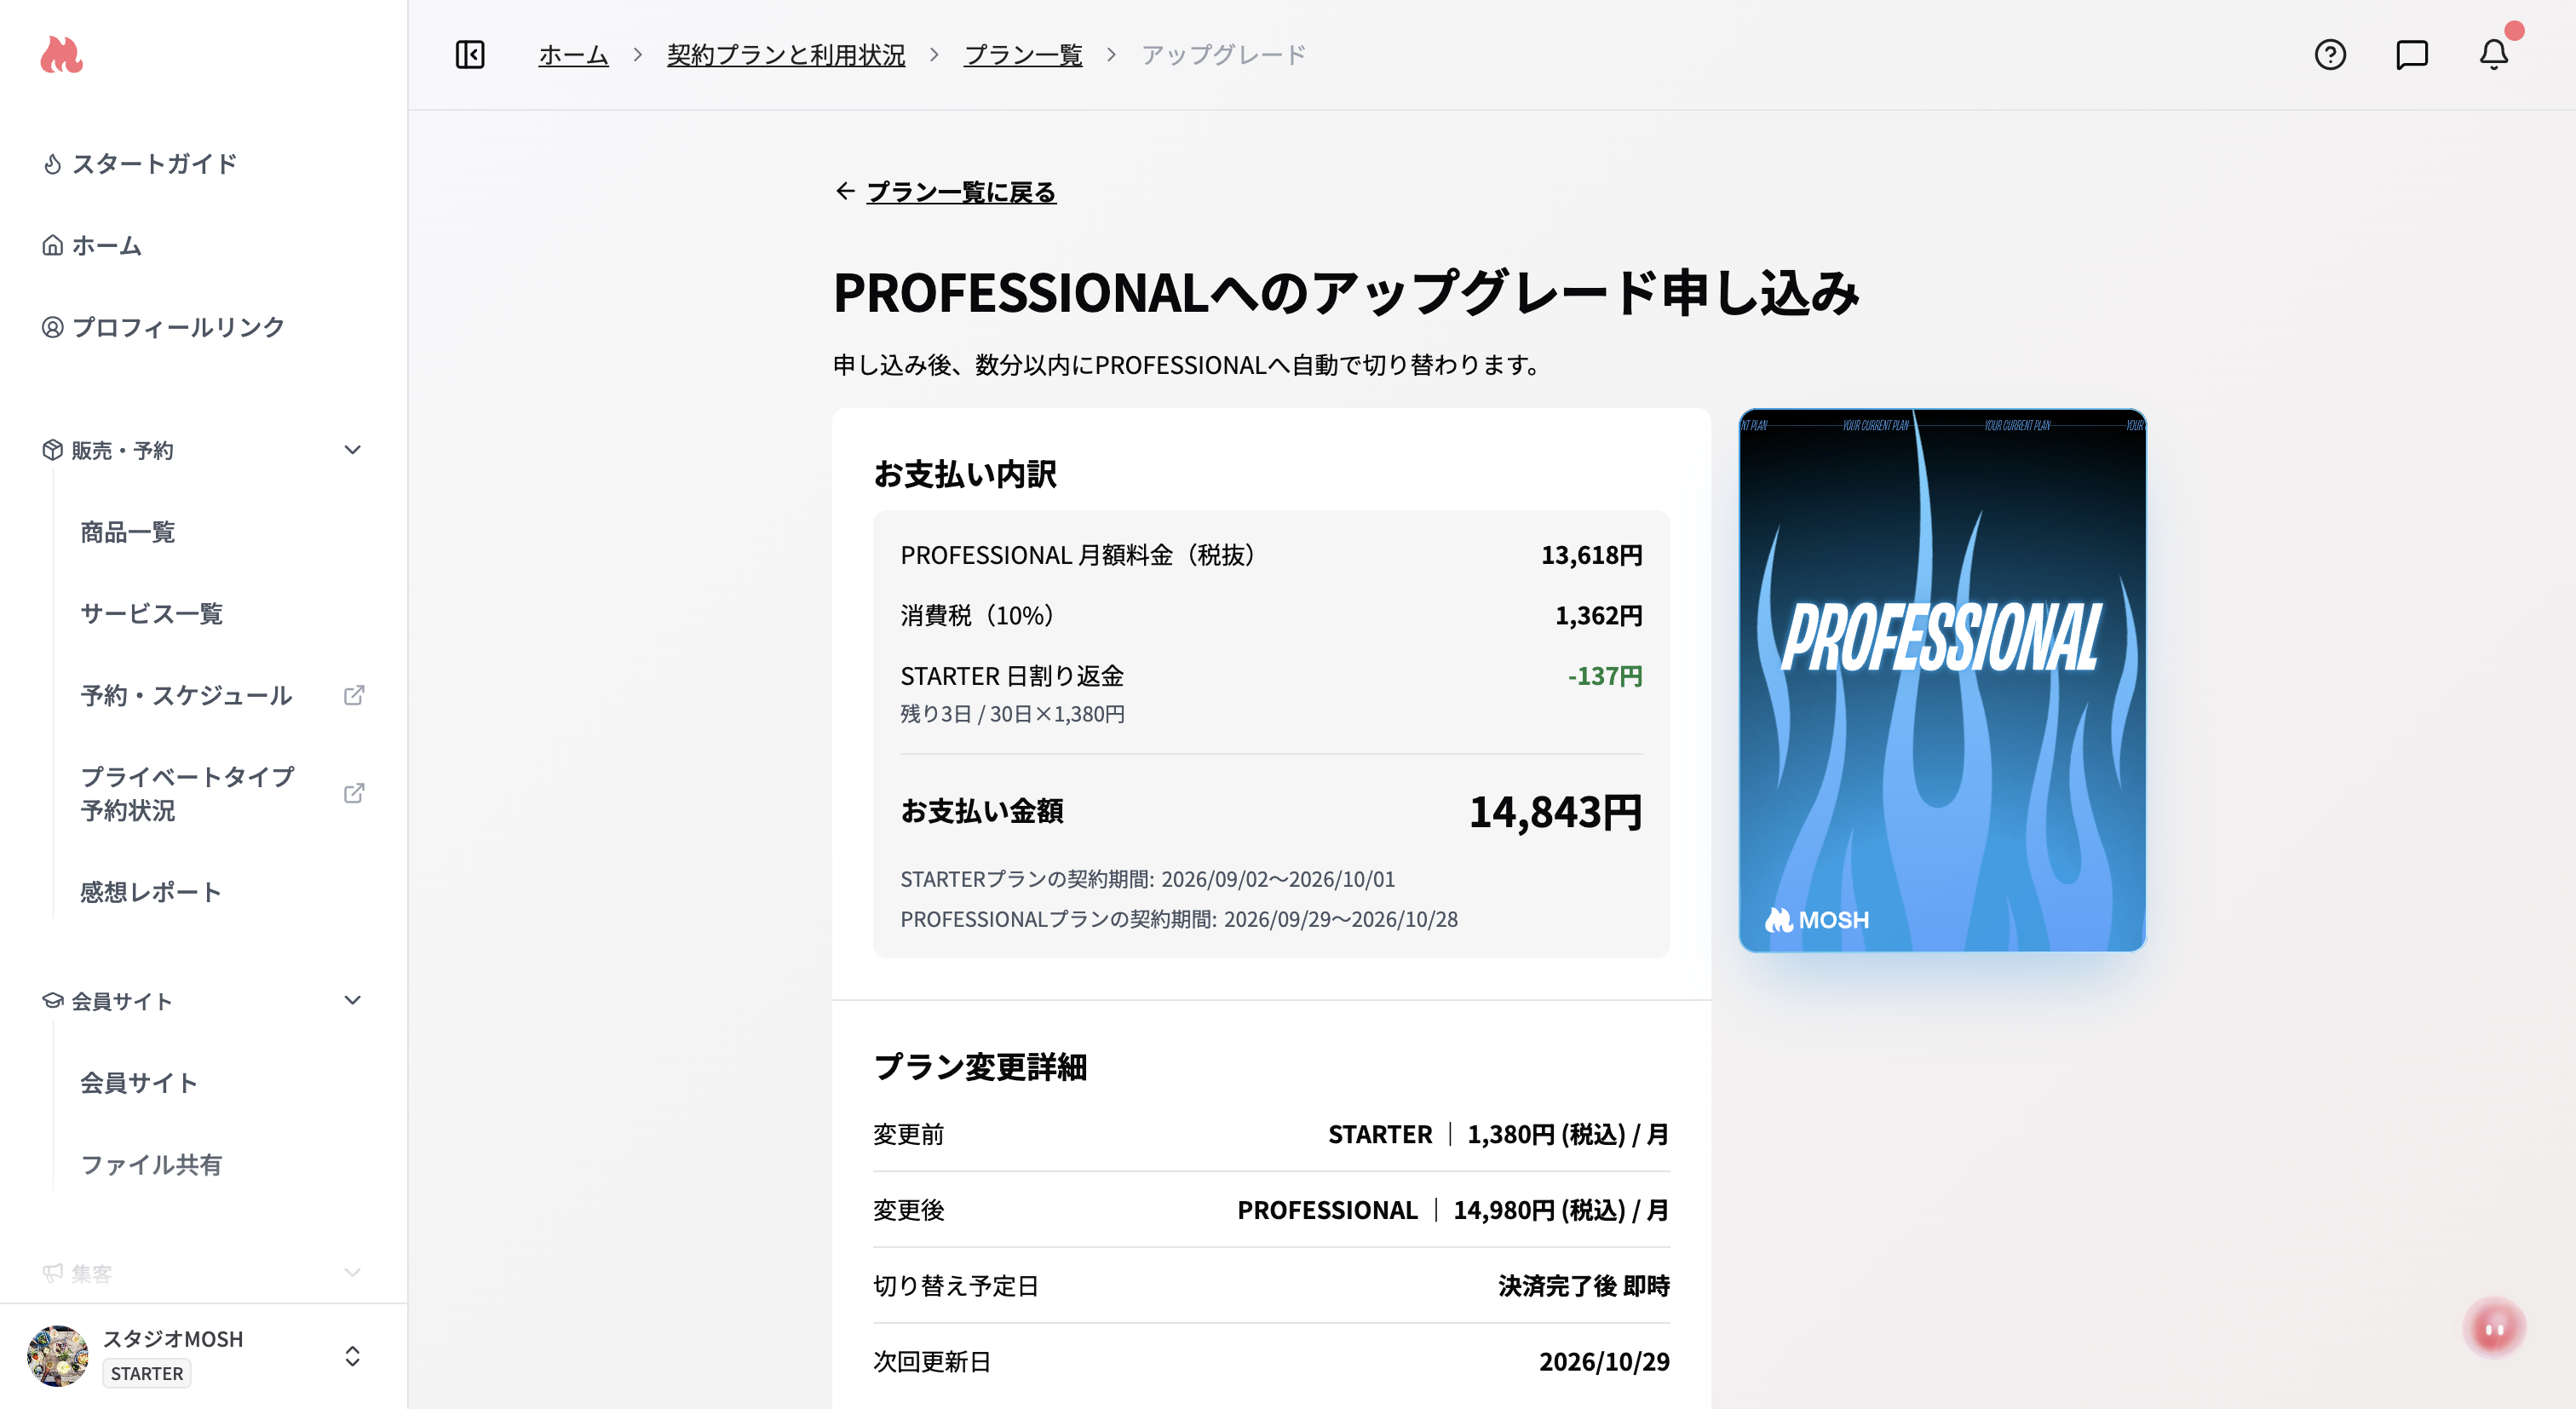Click the 13,618円 monthly fee value

click(x=1591, y=555)
